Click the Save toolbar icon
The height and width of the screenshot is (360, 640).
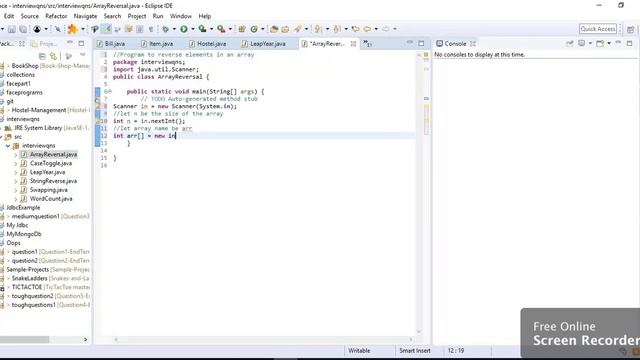[12, 29]
